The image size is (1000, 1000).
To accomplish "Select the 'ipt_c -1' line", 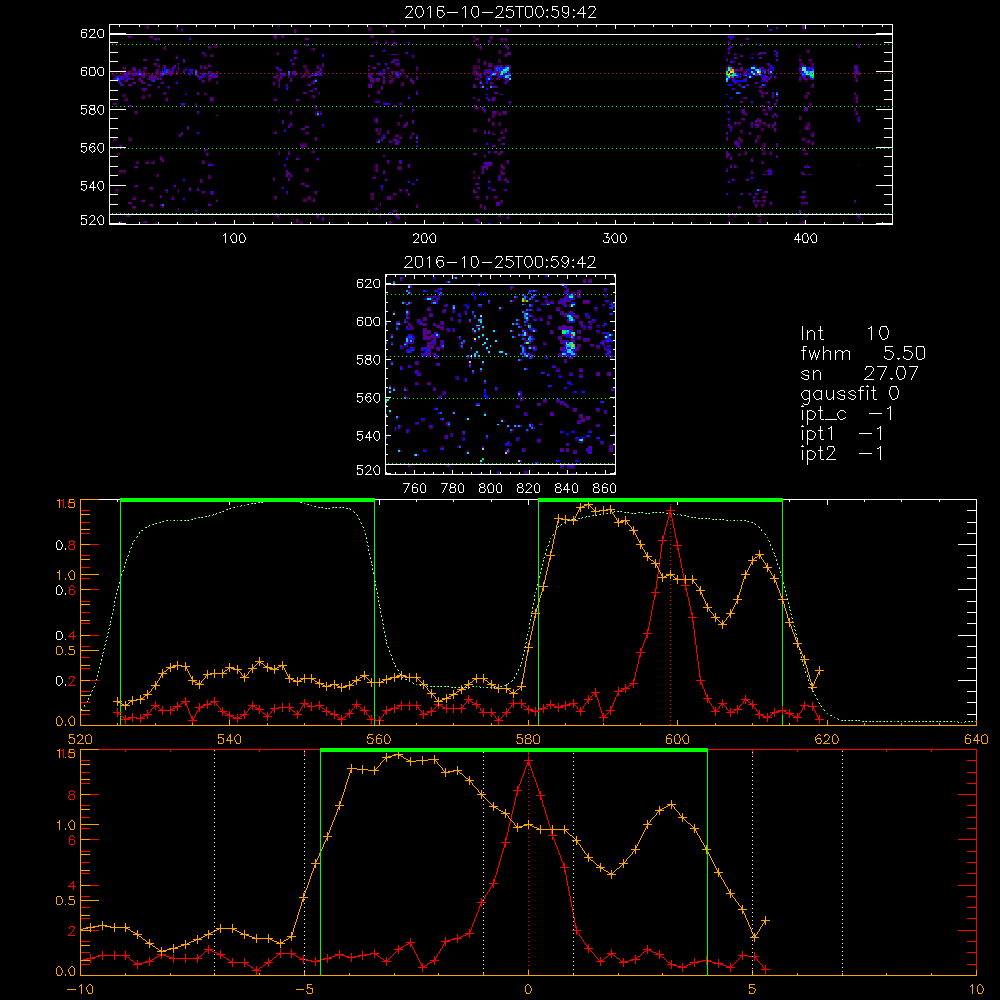I will pos(848,414).
